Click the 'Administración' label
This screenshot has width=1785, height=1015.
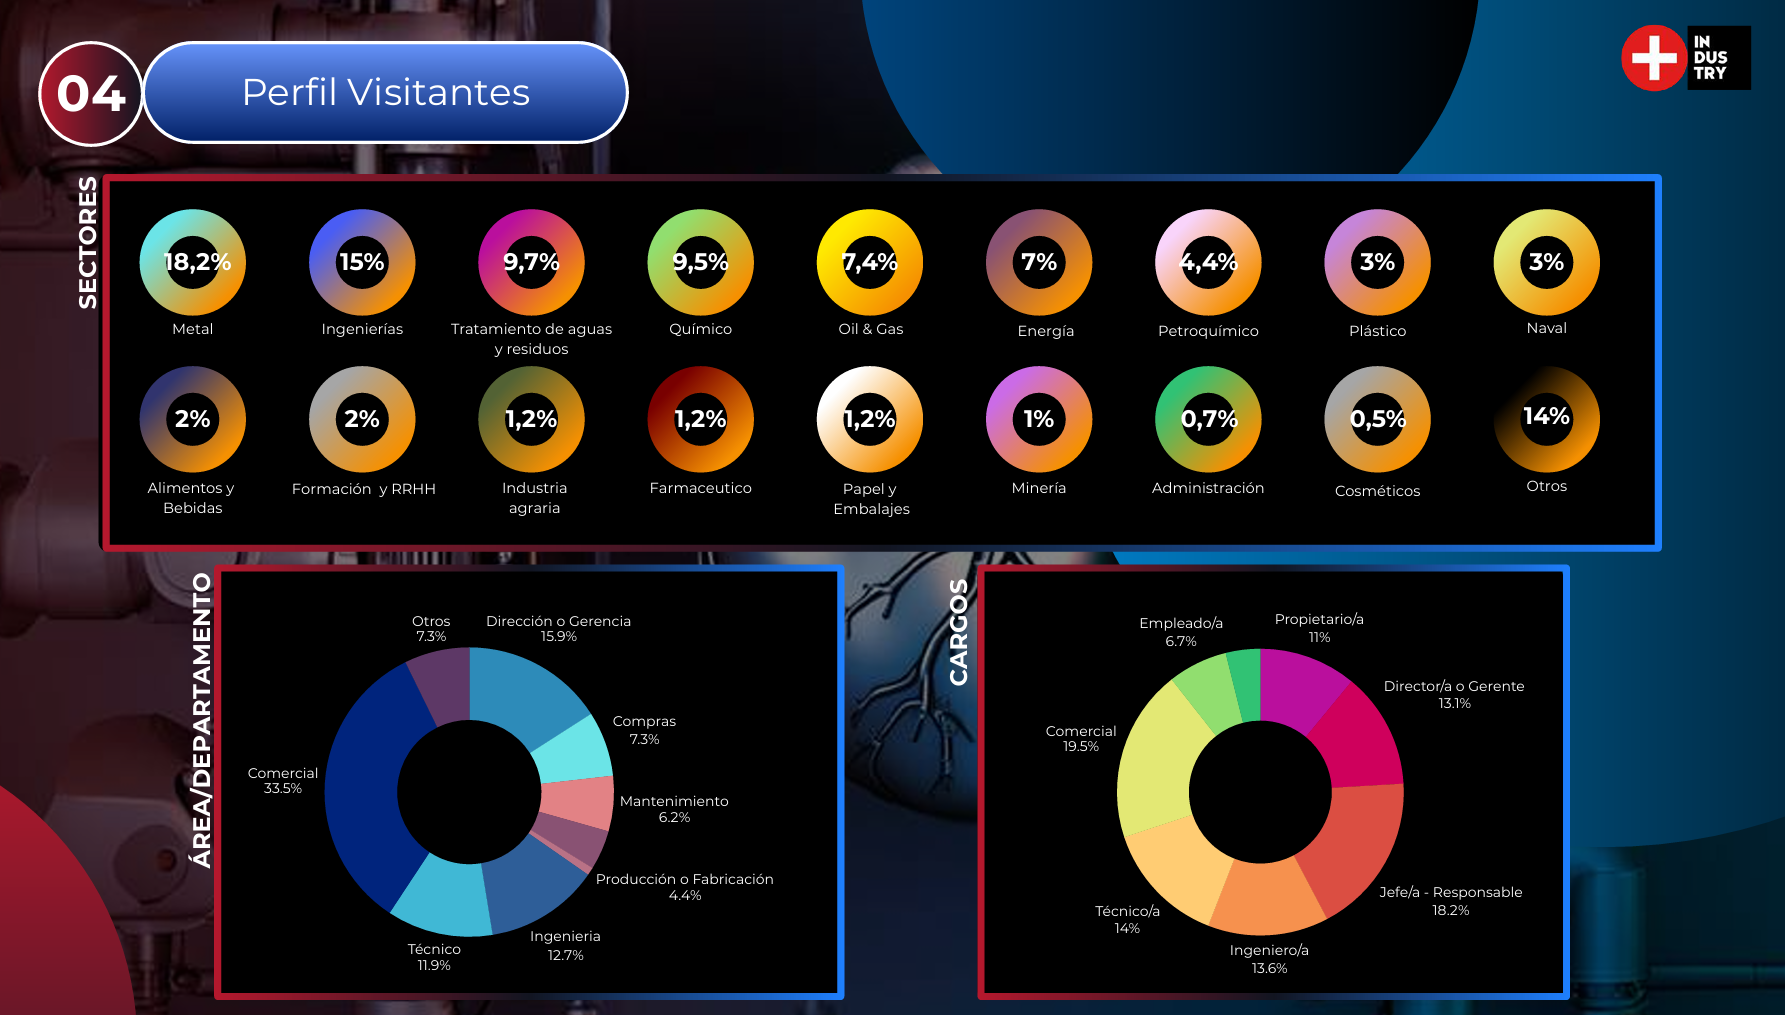point(1208,488)
